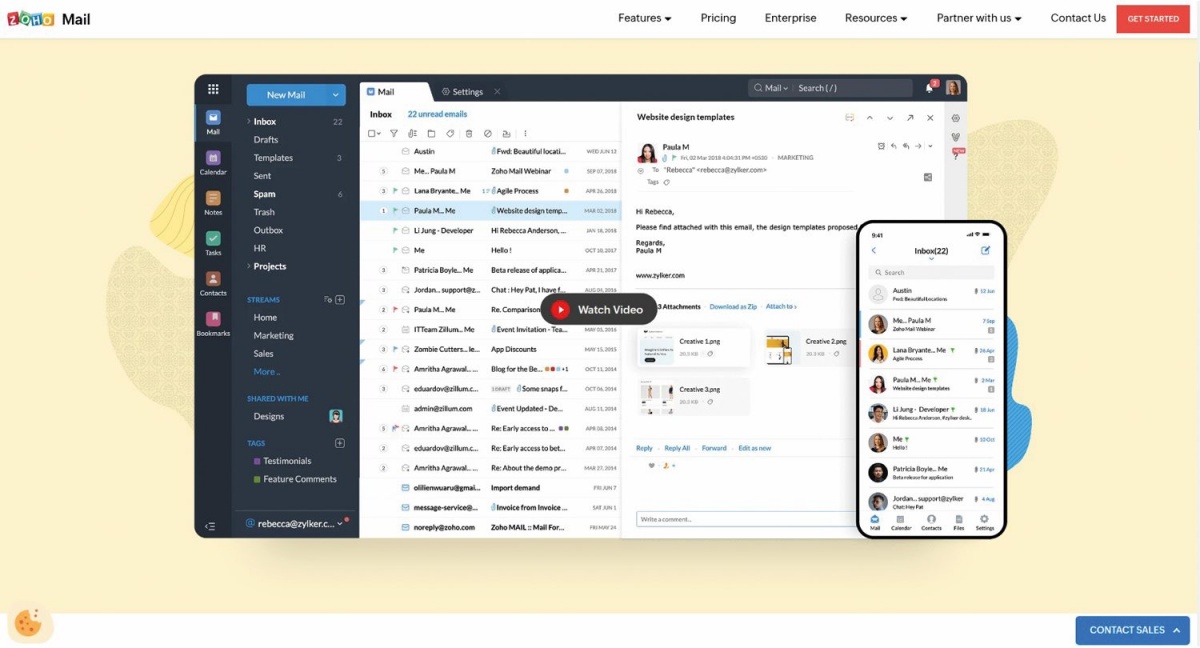Open the Pricing page
Viewport: 1200px width, 648px height.
click(718, 18)
